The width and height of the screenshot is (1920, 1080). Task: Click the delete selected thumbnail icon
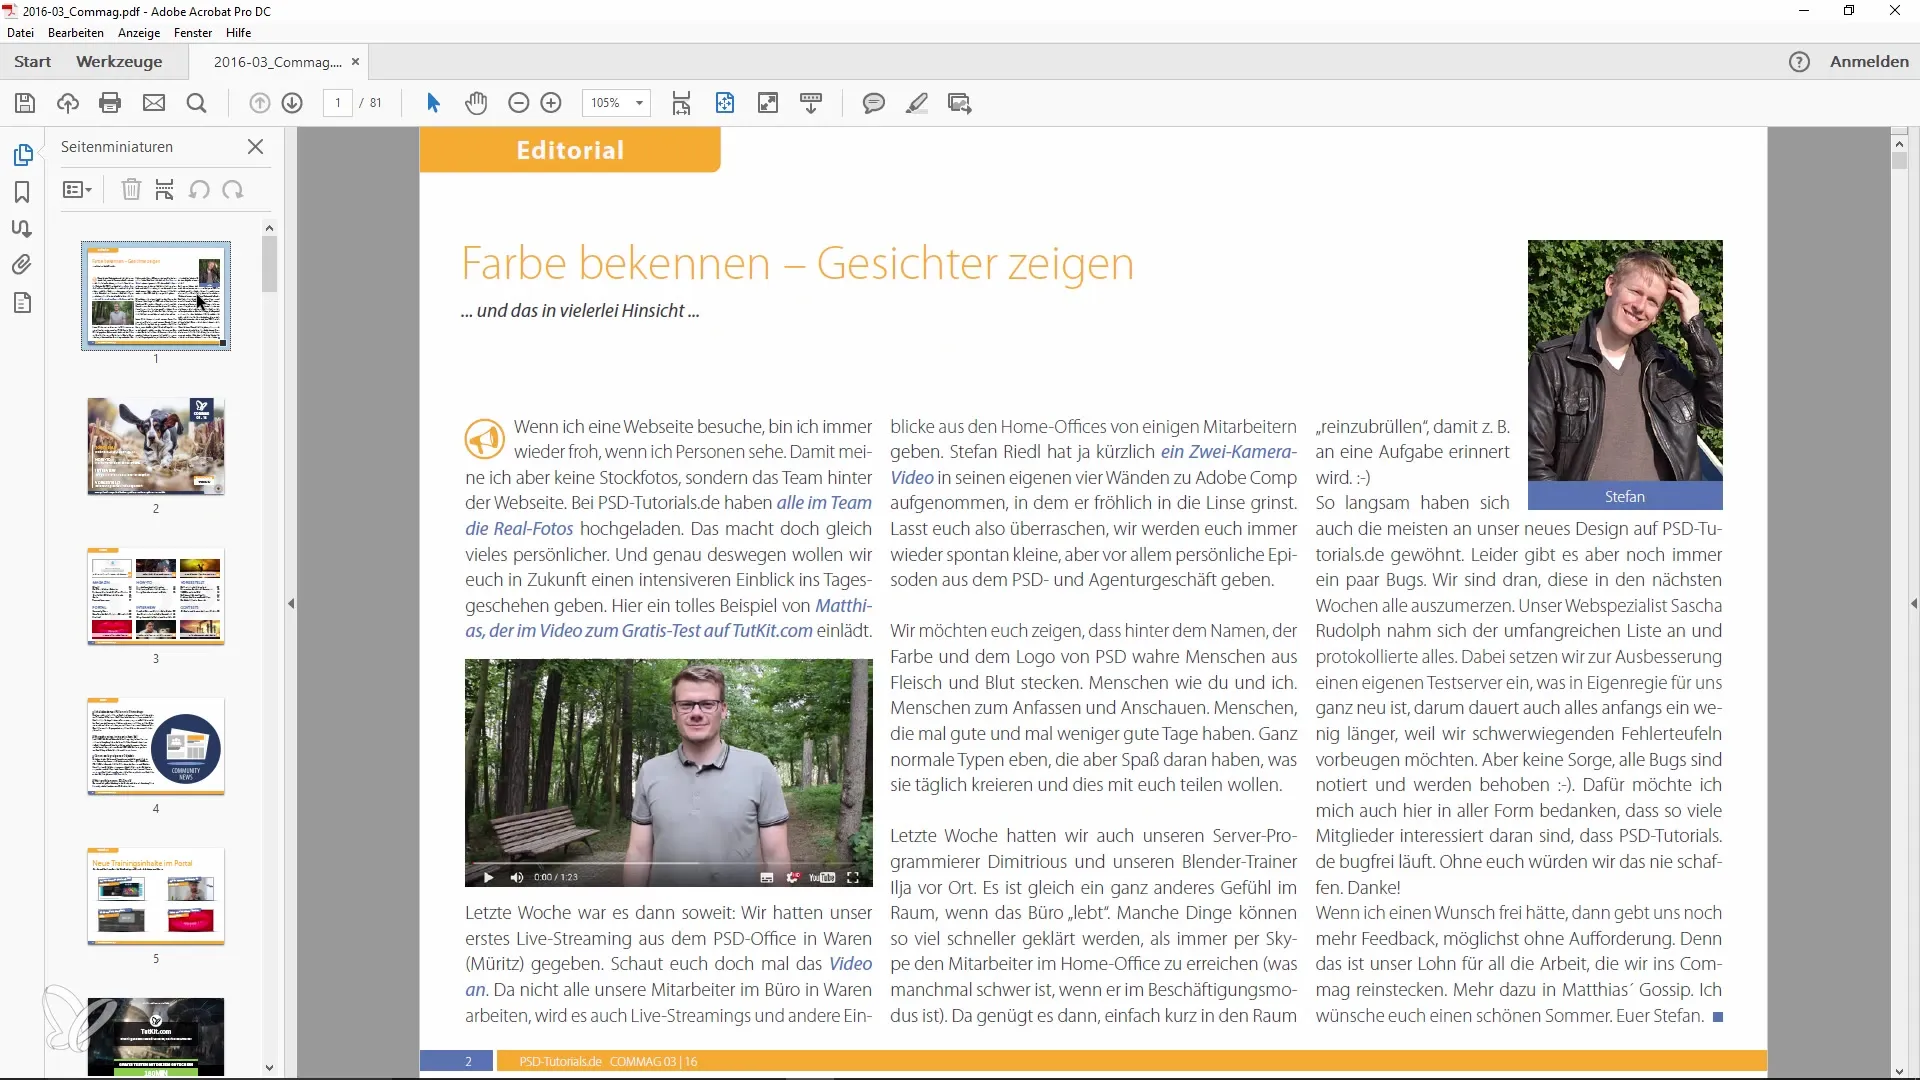(131, 189)
